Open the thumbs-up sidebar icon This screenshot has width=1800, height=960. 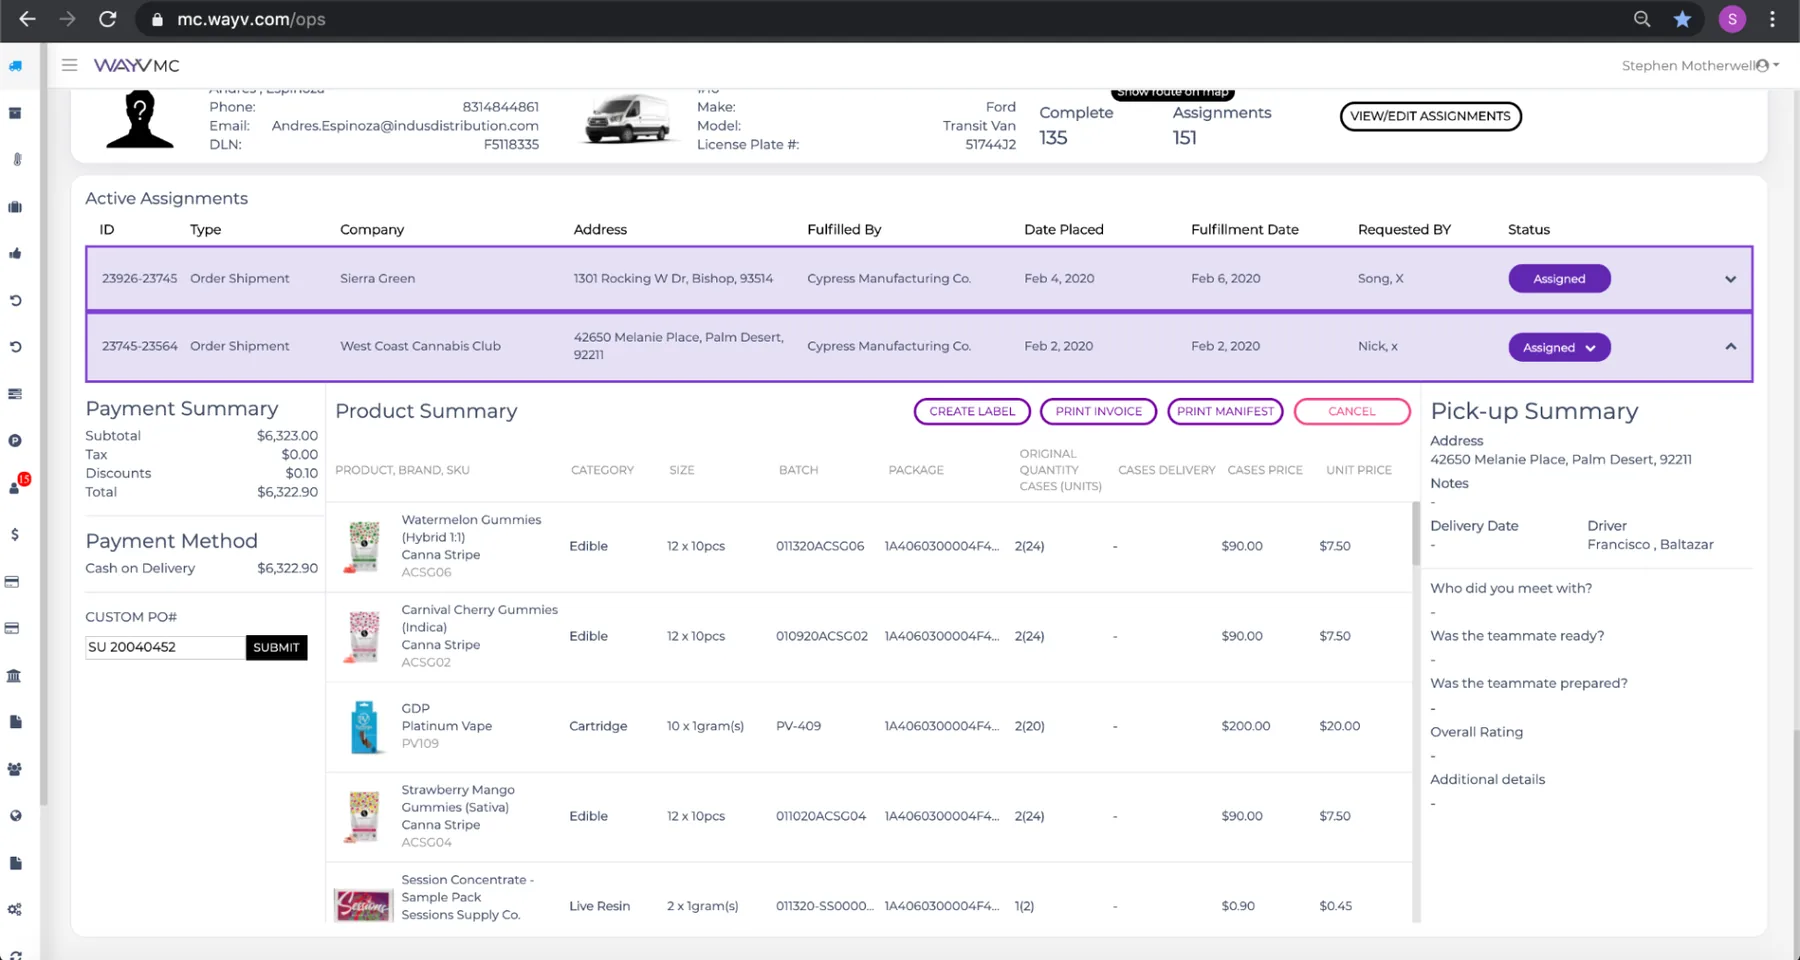15,253
